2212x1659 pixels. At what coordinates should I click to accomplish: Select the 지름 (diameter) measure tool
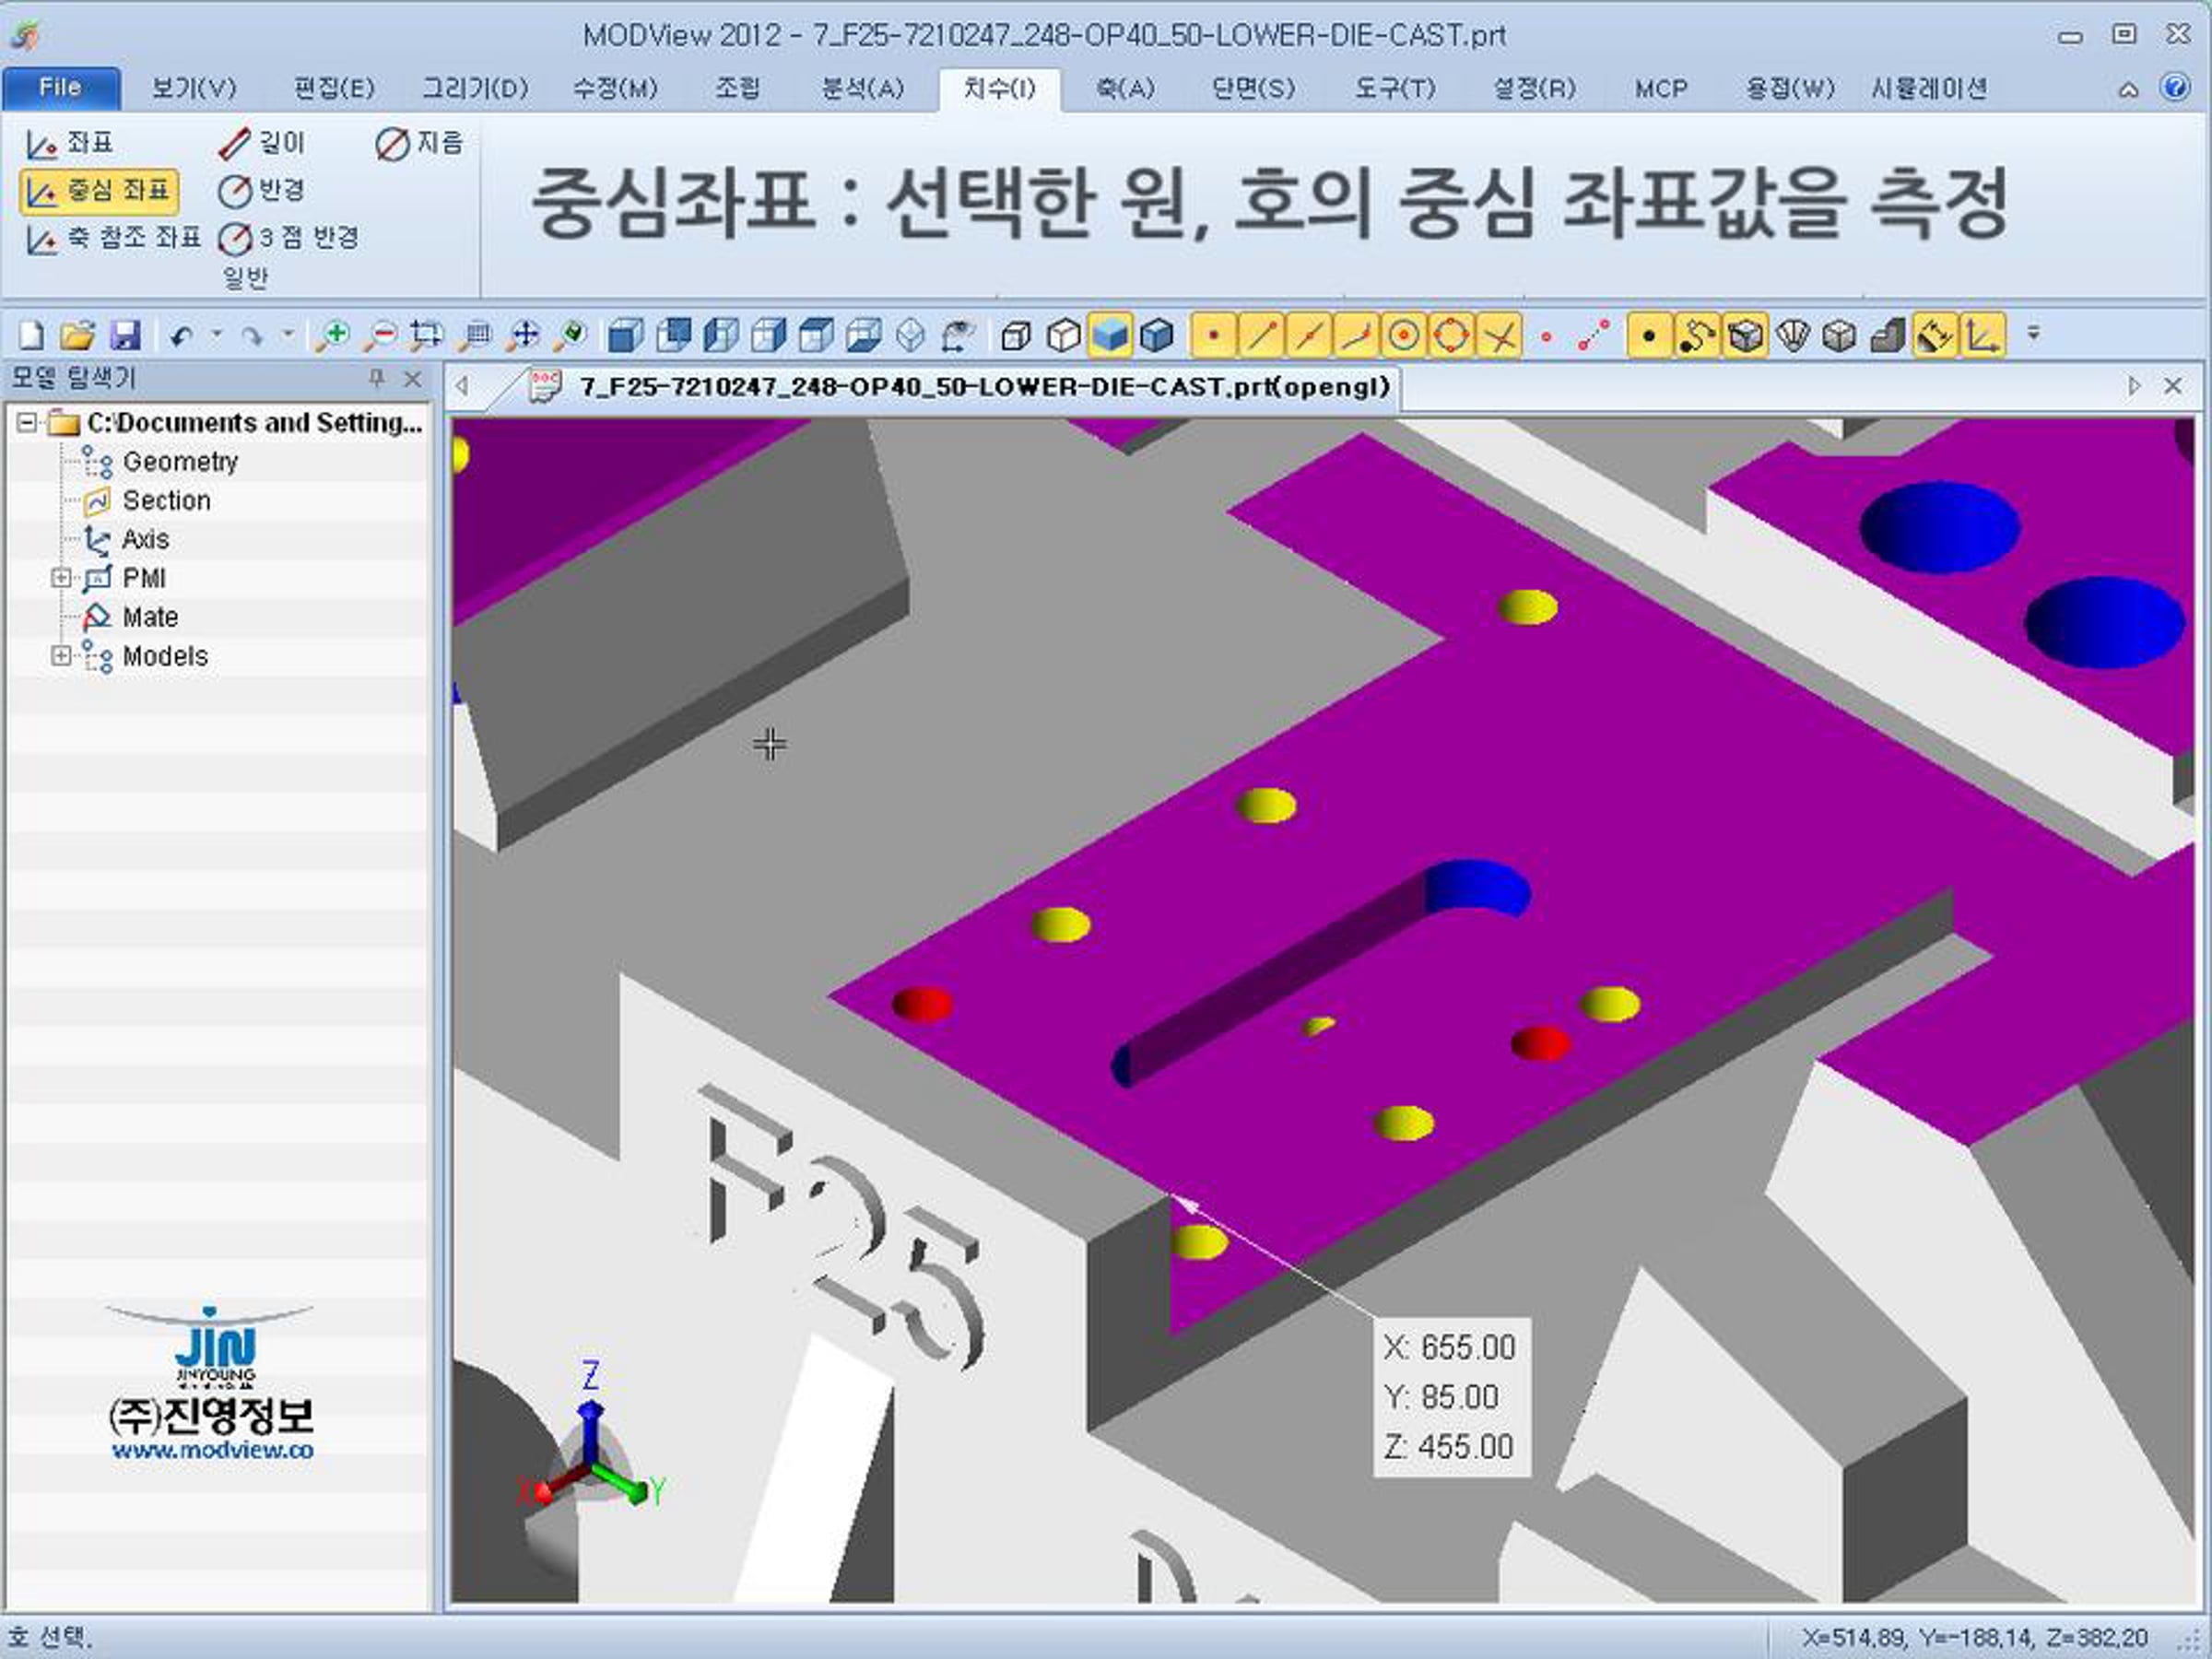point(420,143)
